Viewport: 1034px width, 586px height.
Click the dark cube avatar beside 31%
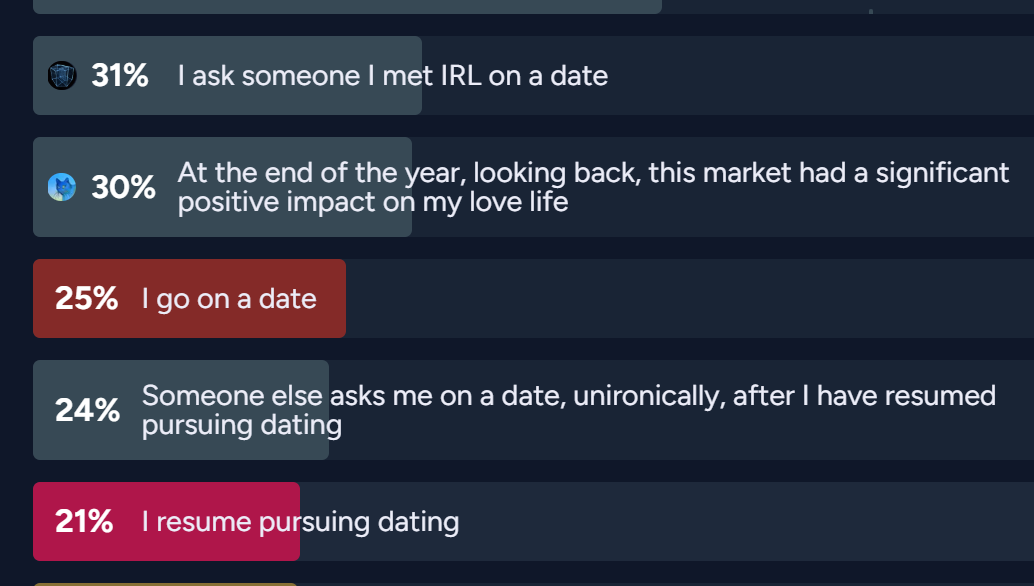(x=62, y=75)
